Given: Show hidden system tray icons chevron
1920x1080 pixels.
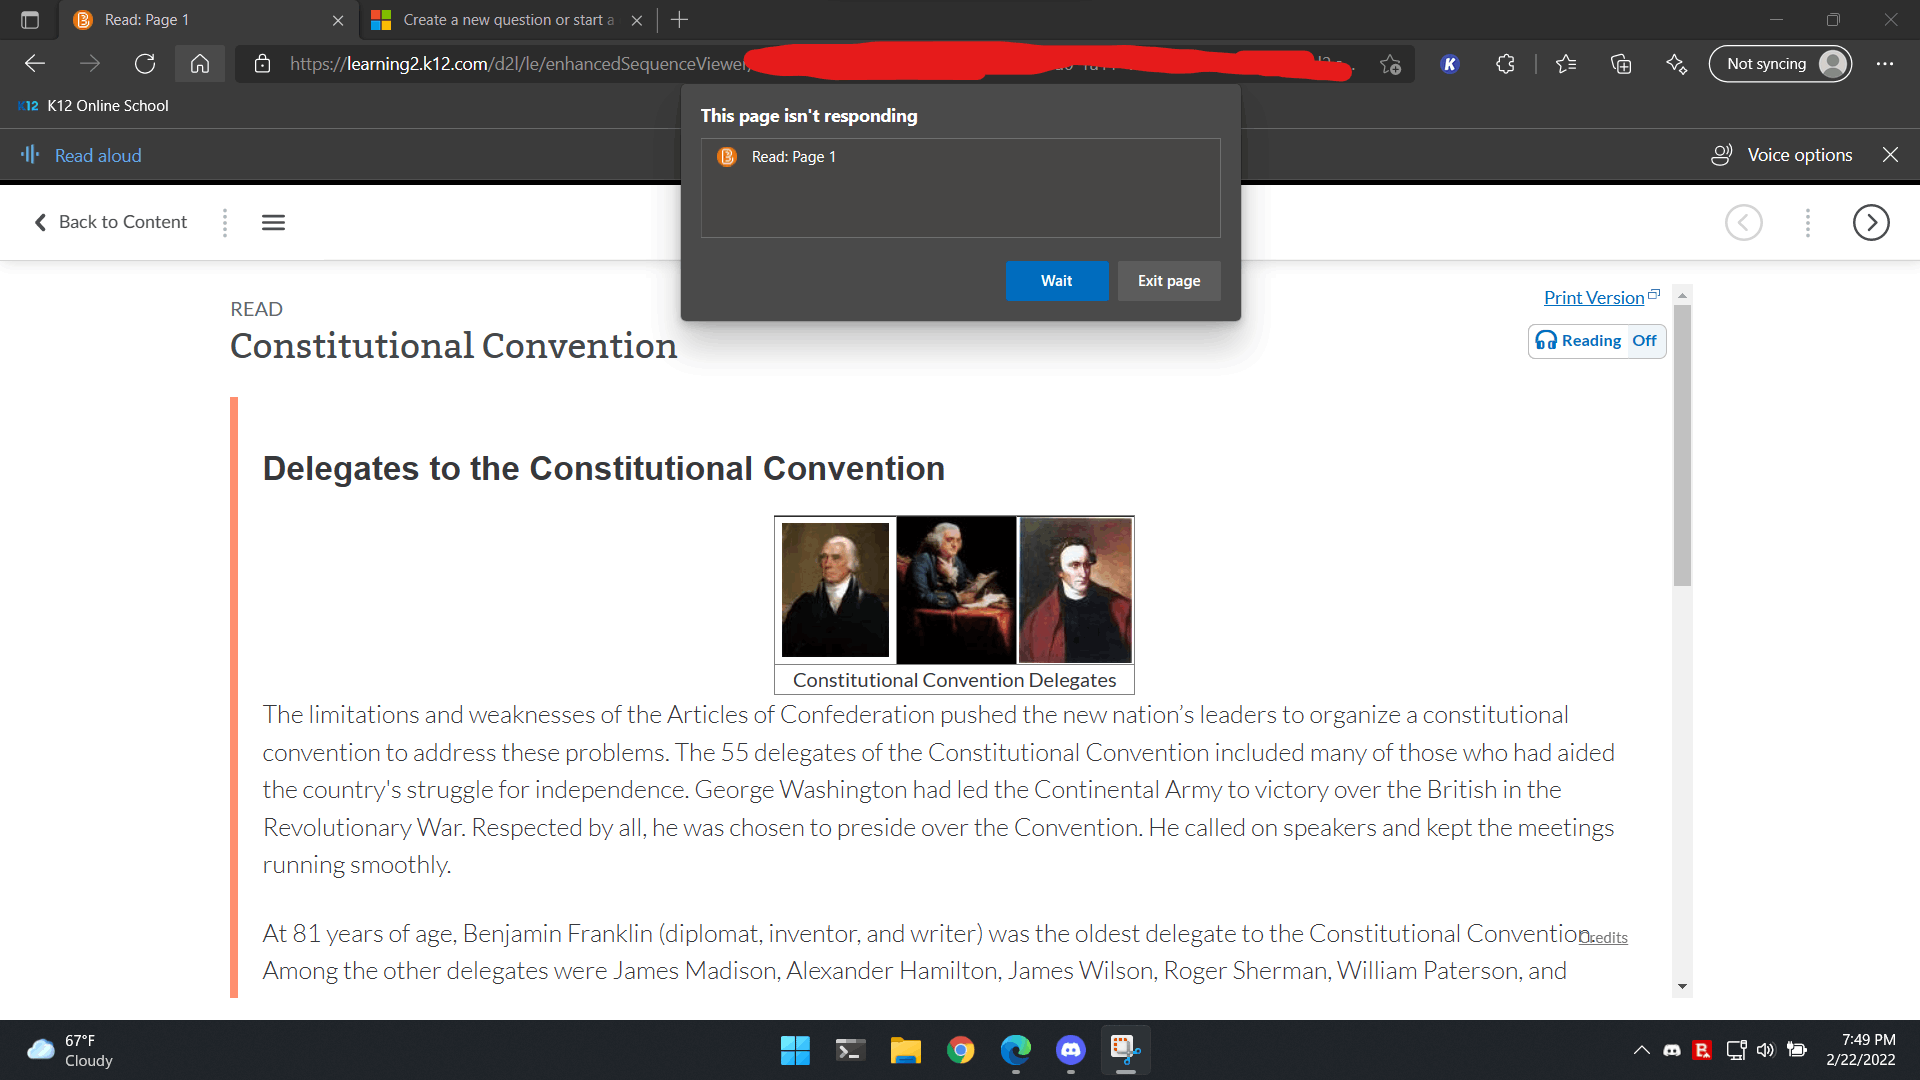Looking at the screenshot, I should pyautogui.click(x=1641, y=1050).
